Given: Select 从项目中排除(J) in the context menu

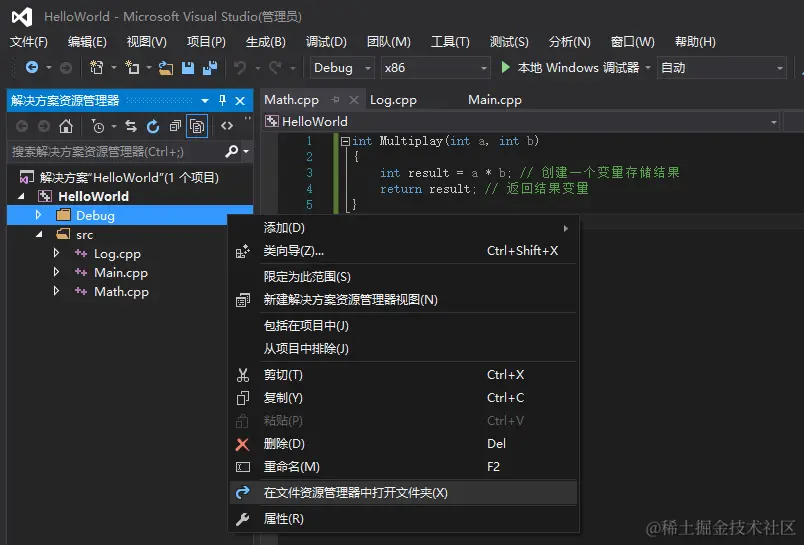Looking at the screenshot, I should [x=404, y=349].
